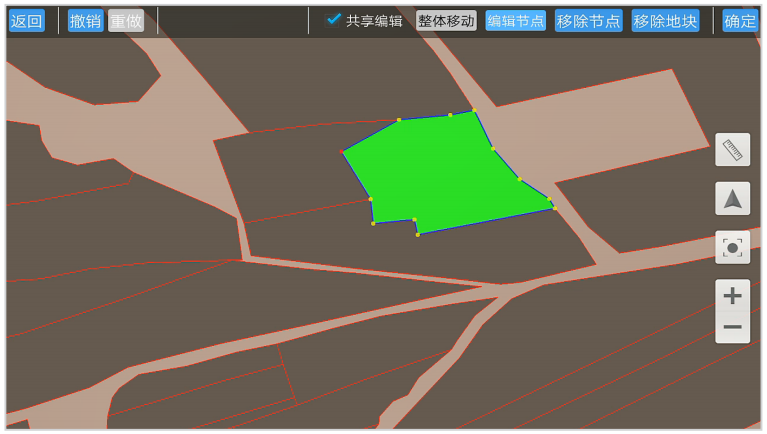Click the navigation arrow compass icon
Screen dimensions: 767x434
(x=732, y=198)
